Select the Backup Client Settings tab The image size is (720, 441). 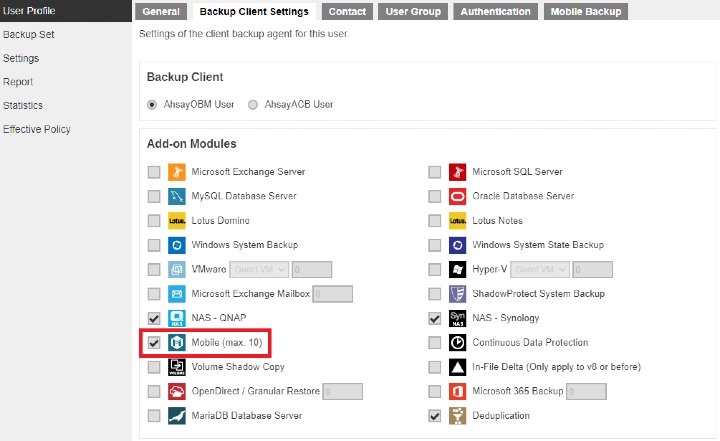click(254, 11)
